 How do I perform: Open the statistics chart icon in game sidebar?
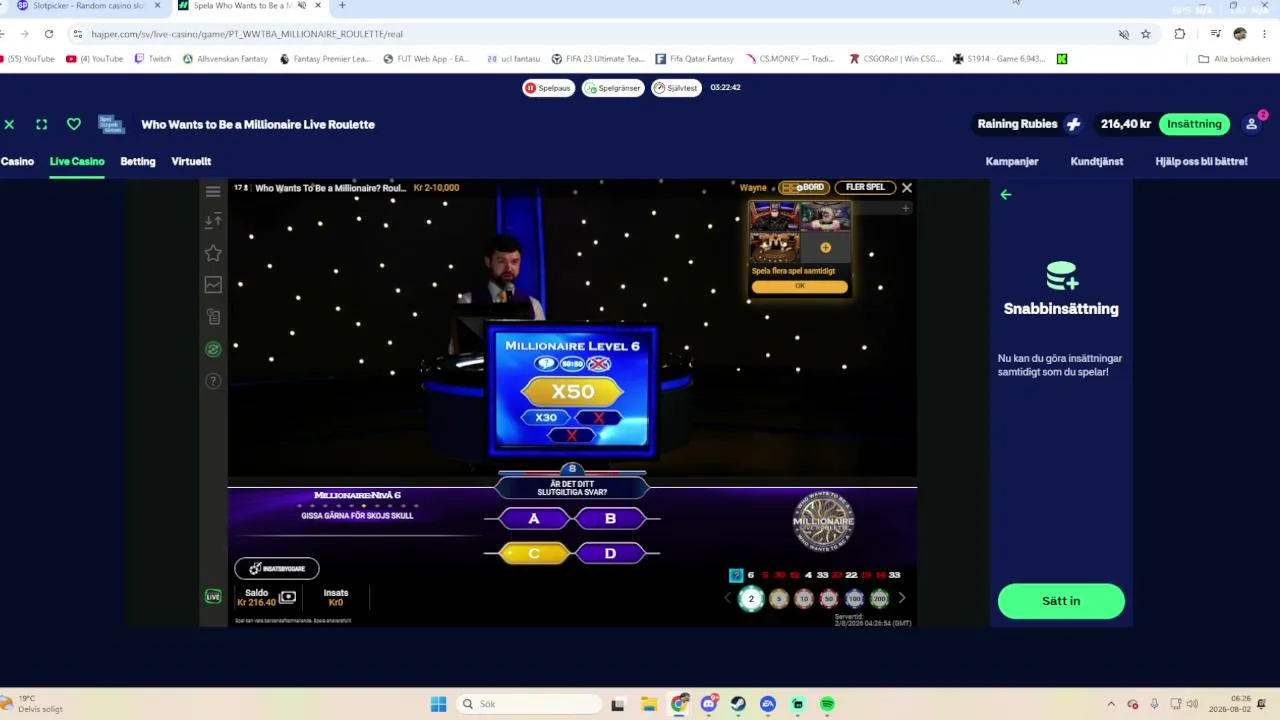pyautogui.click(x=213, y=285)
